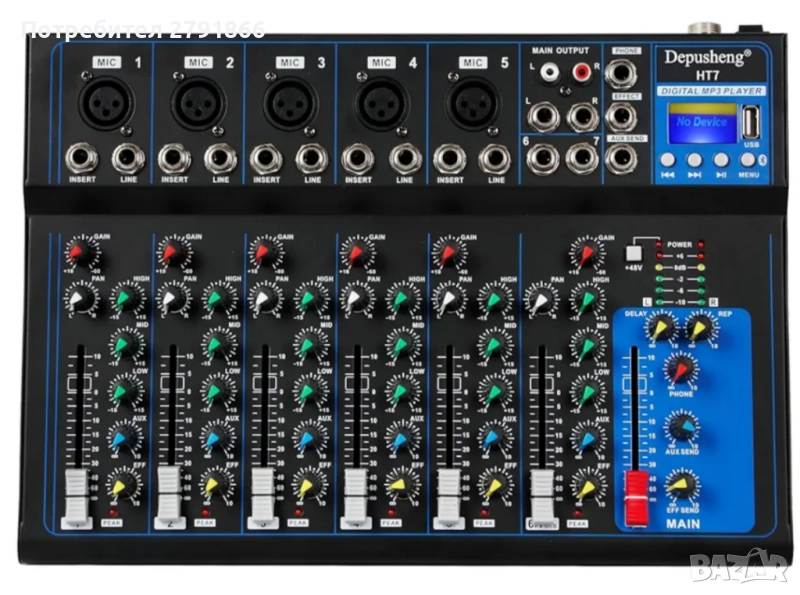Click the yellow DELAY knob
The height and width of the screenshot is (595, 800).
pyautogui.click(x=661, y=327)
